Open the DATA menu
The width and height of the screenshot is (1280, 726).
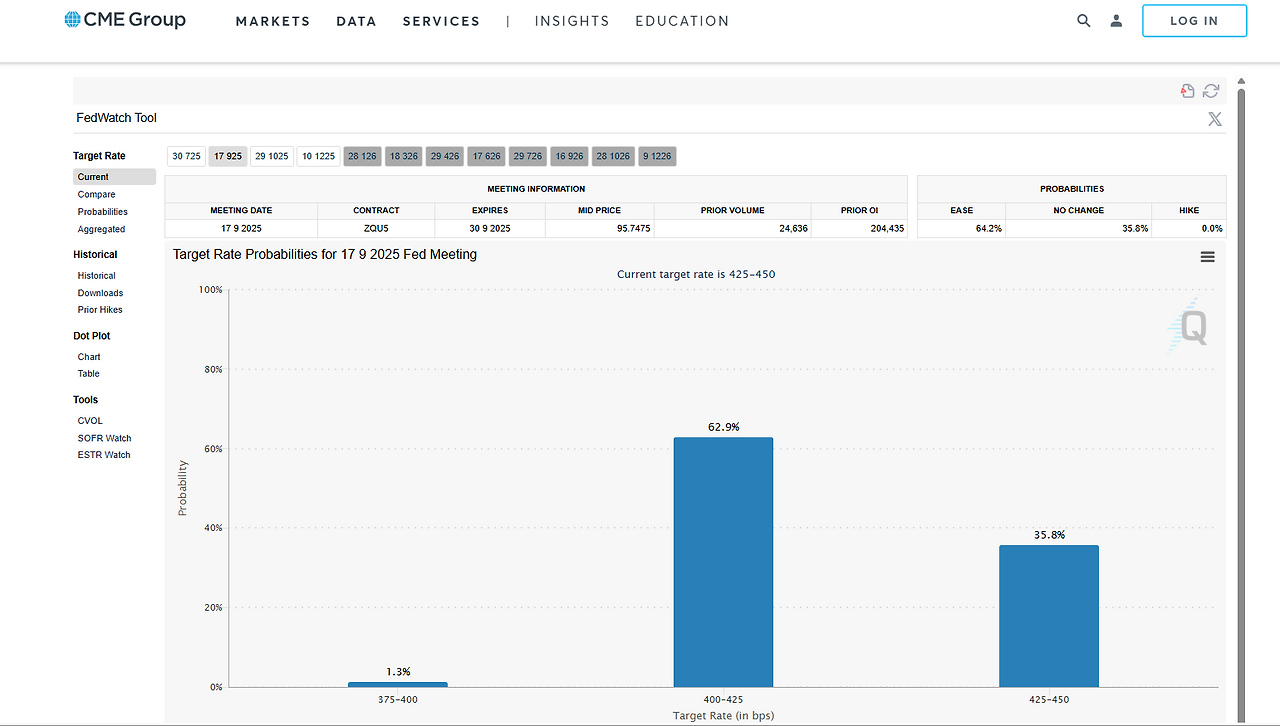pyautogui.click(x=356, y=21)
